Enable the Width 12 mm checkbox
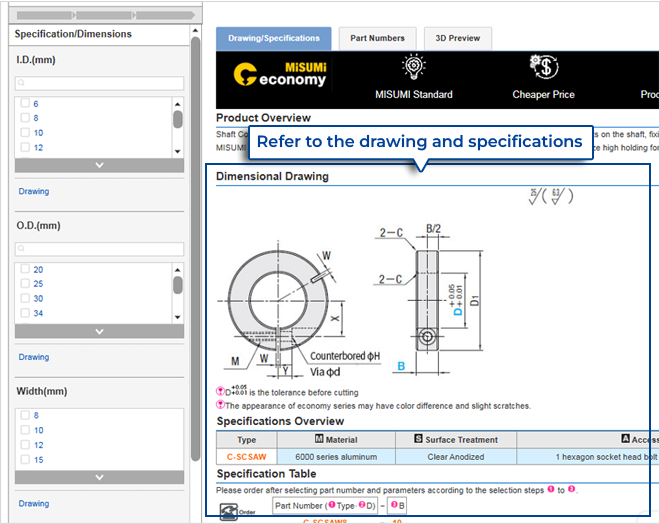This screenshot has height=524, width=660. point(25,445)
